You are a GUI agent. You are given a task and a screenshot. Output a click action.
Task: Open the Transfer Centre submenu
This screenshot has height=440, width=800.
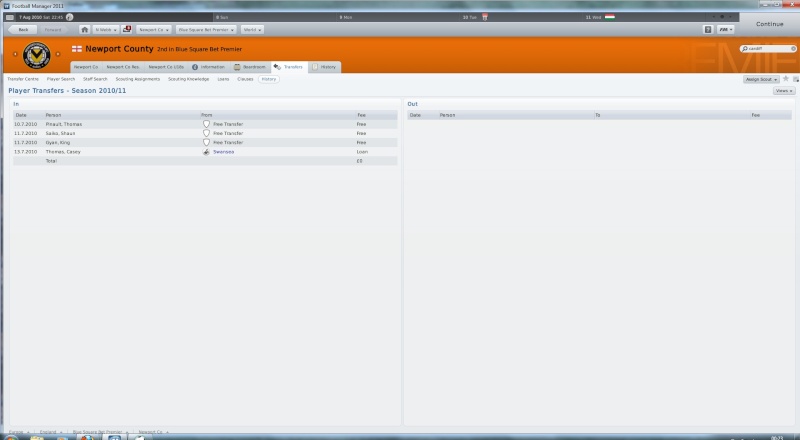[23, 79]
